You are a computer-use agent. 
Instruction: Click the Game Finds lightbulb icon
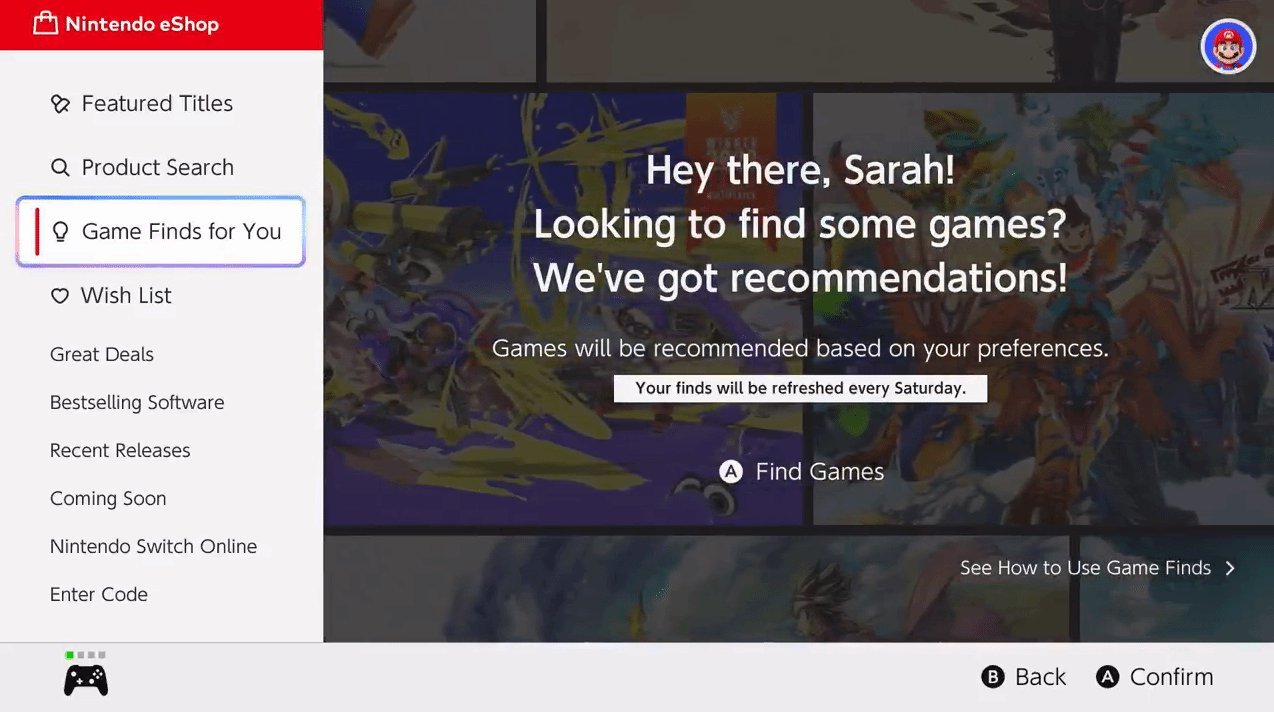click(x=60, y=232)
